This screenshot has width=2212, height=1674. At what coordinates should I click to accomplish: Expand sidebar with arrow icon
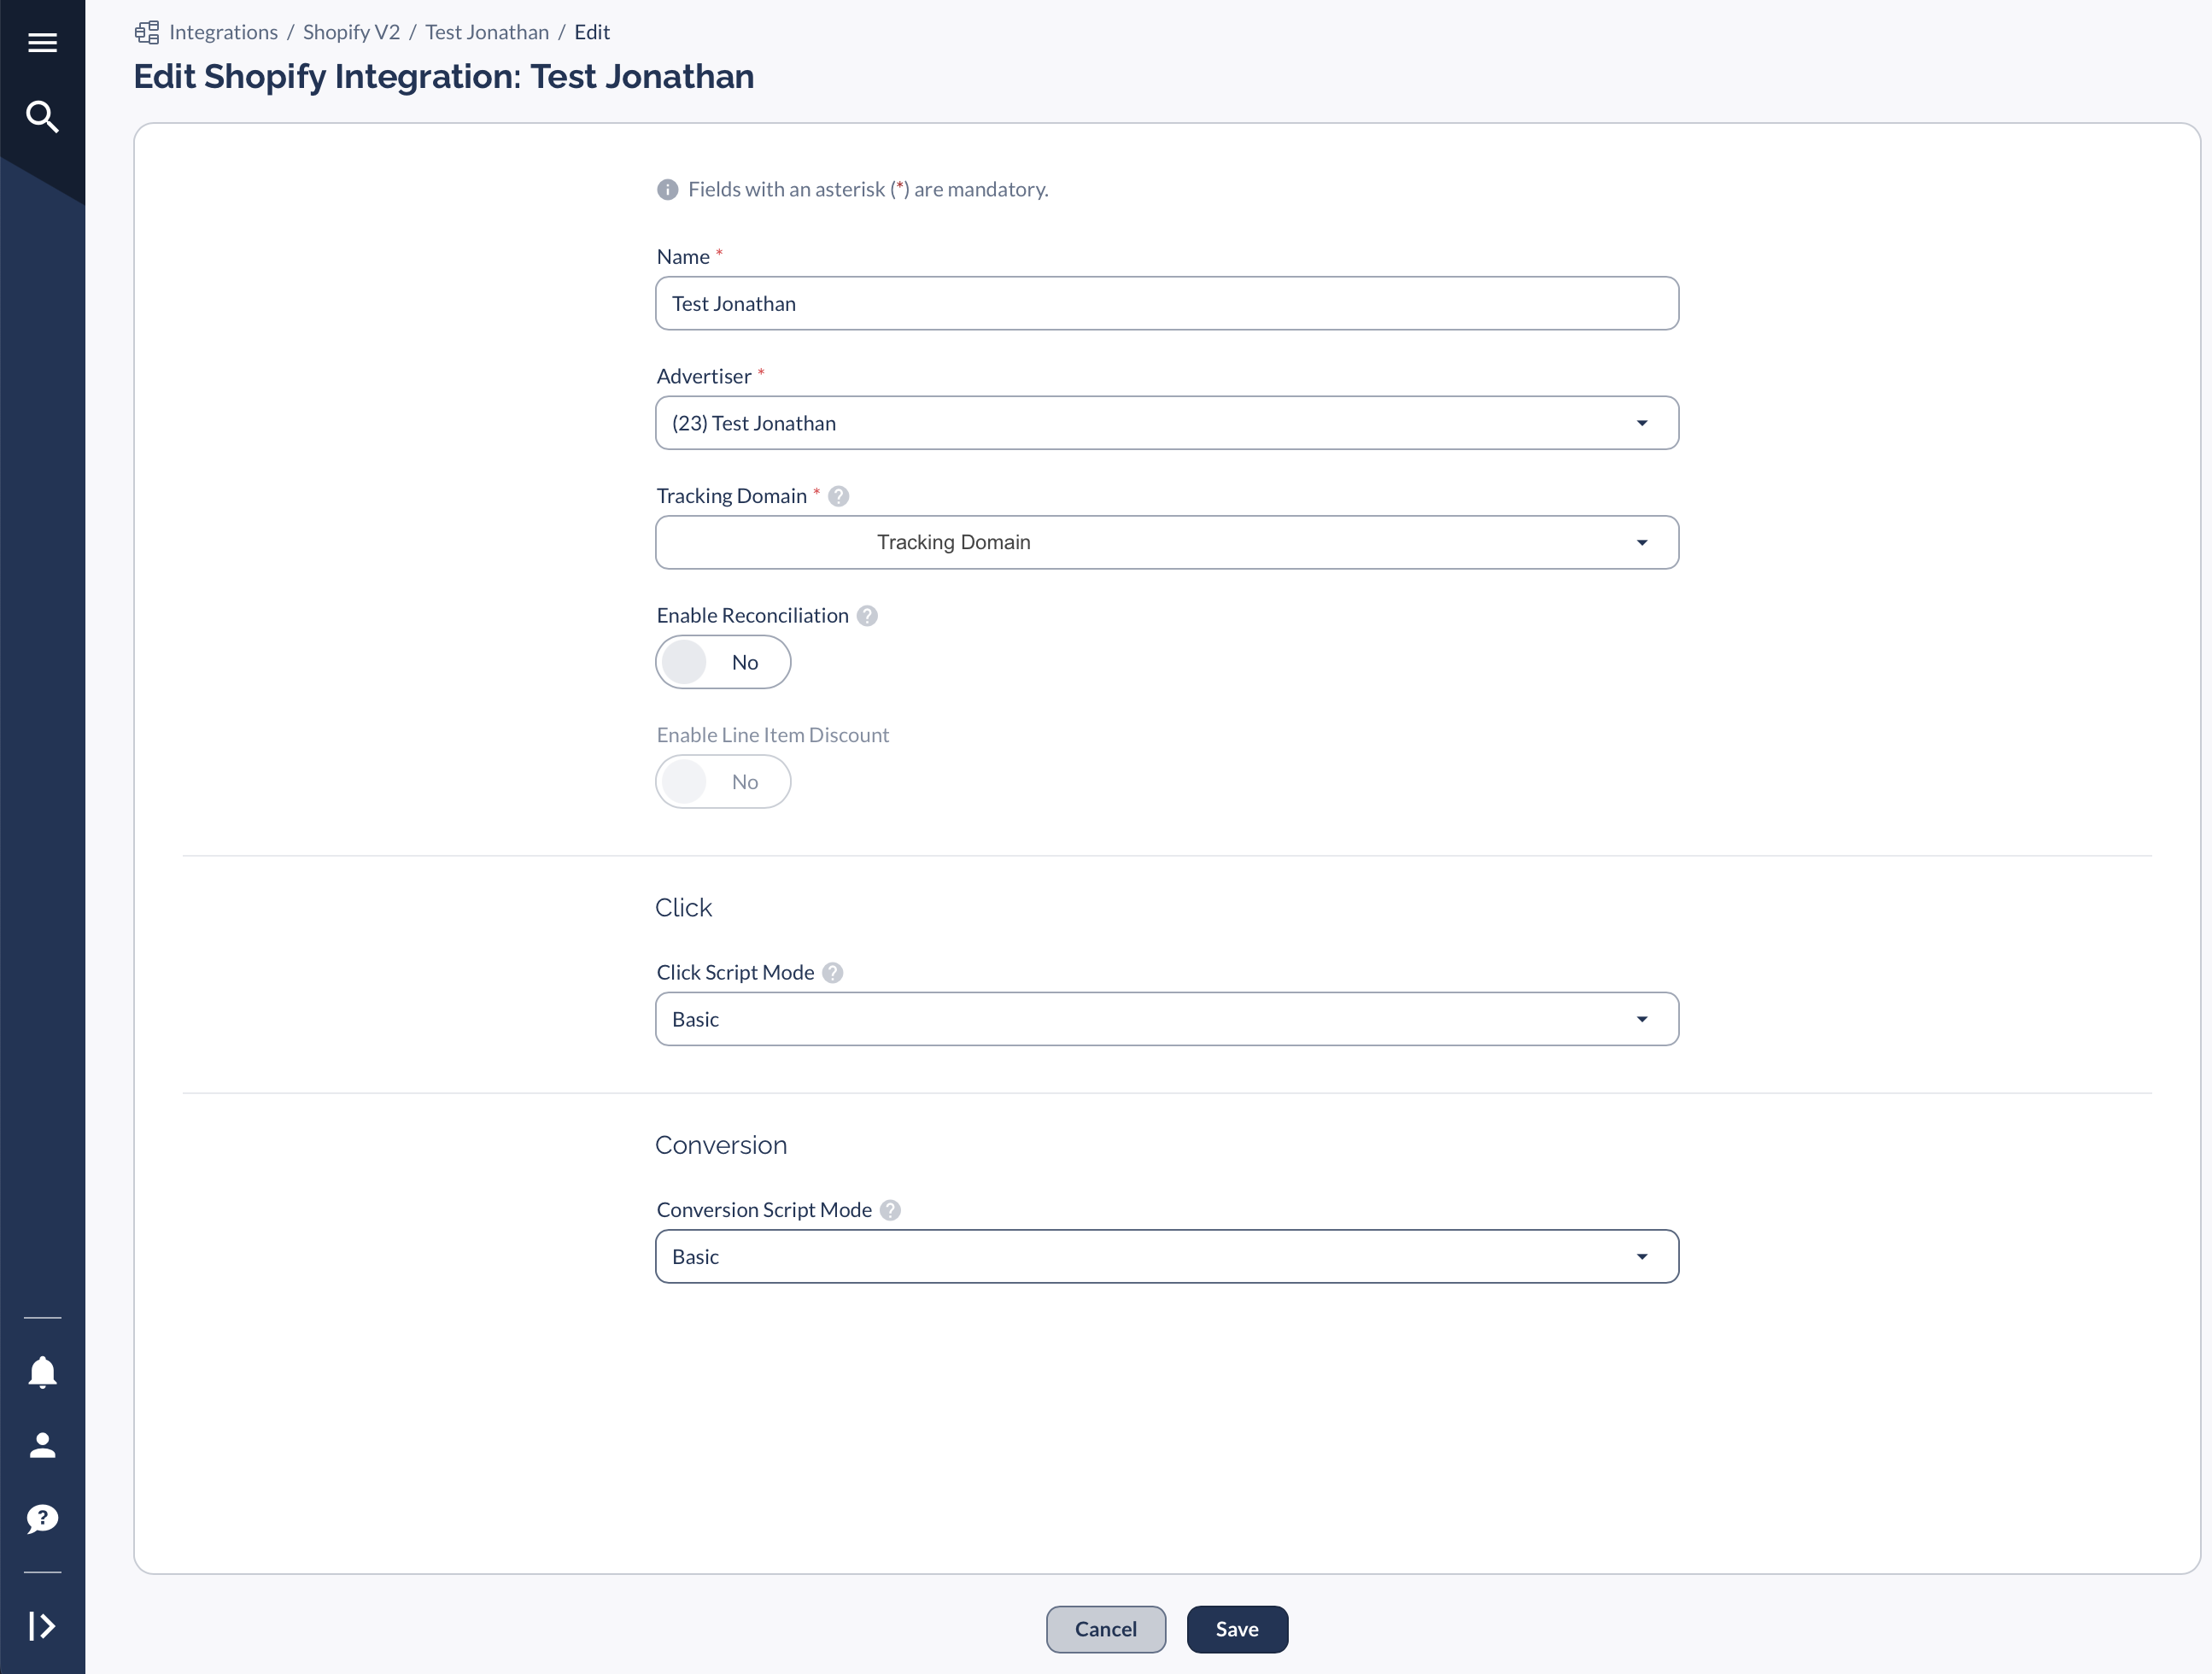42,1626
